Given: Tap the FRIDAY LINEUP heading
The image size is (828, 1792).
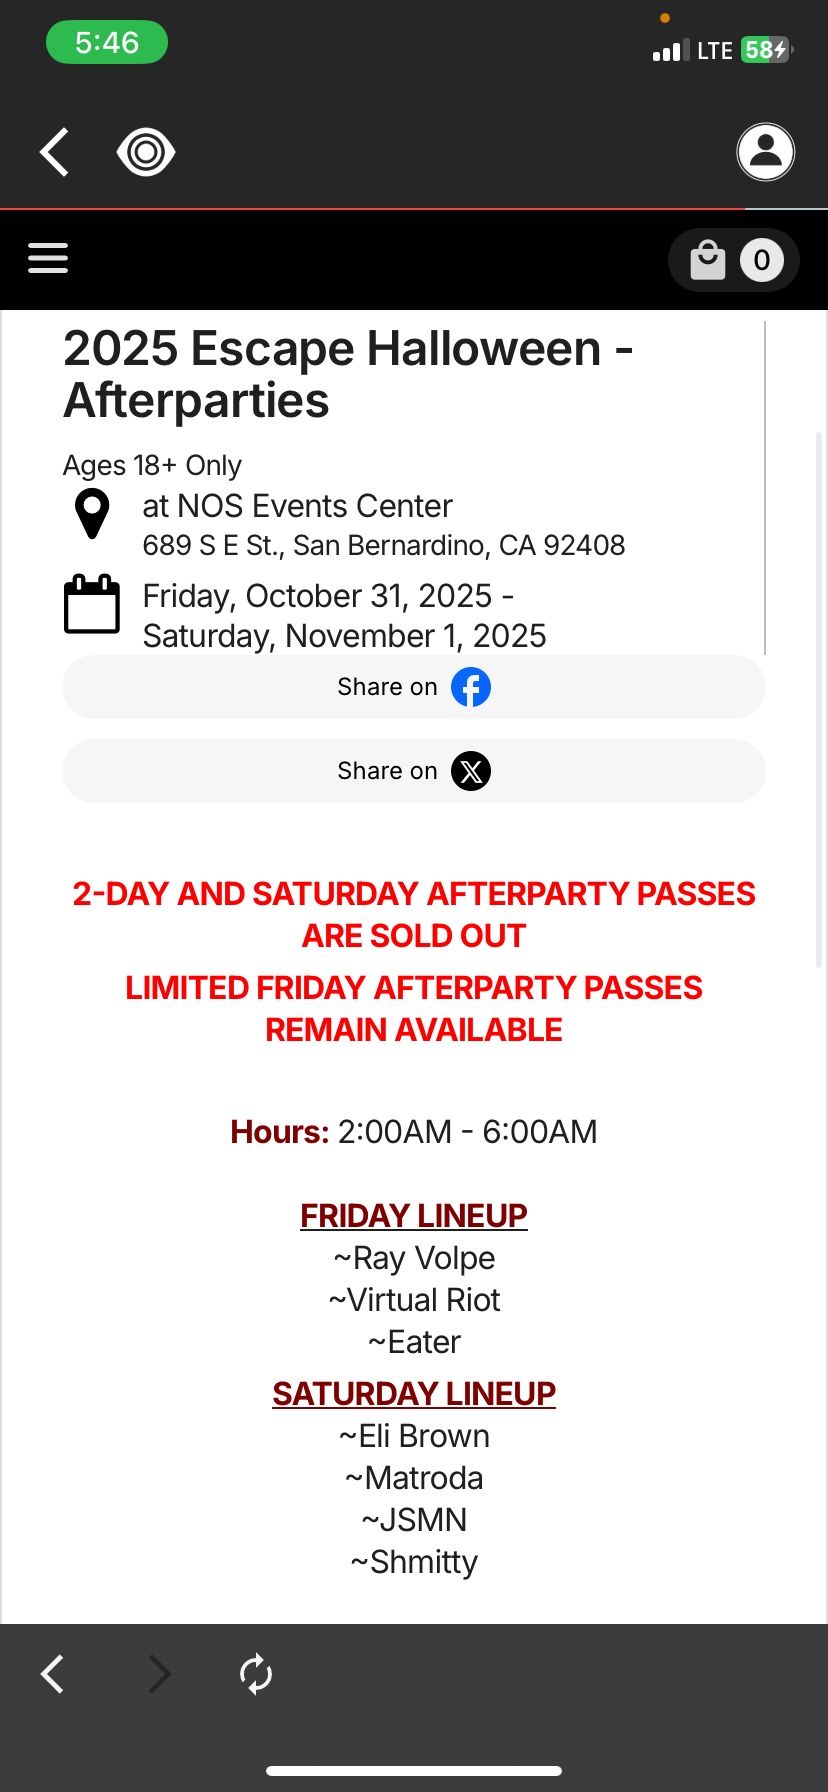Looking at the screenshot, I should [413, 1214].
